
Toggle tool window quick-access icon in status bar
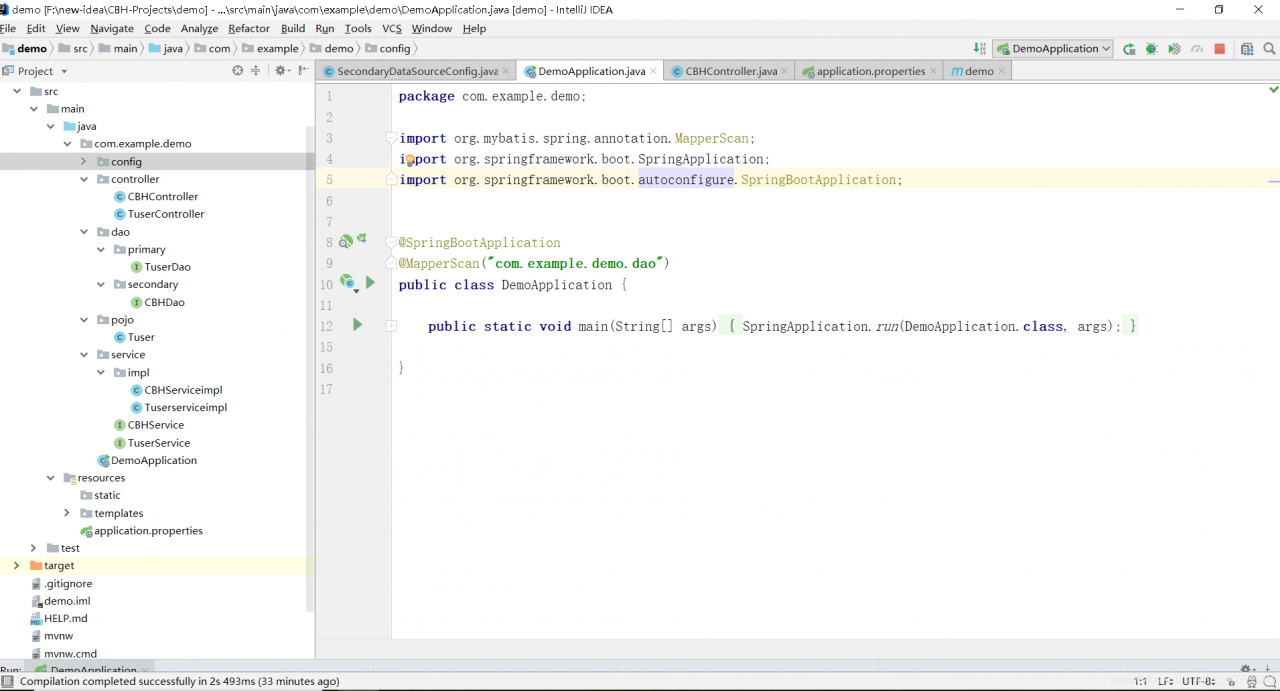click(7, 681)
